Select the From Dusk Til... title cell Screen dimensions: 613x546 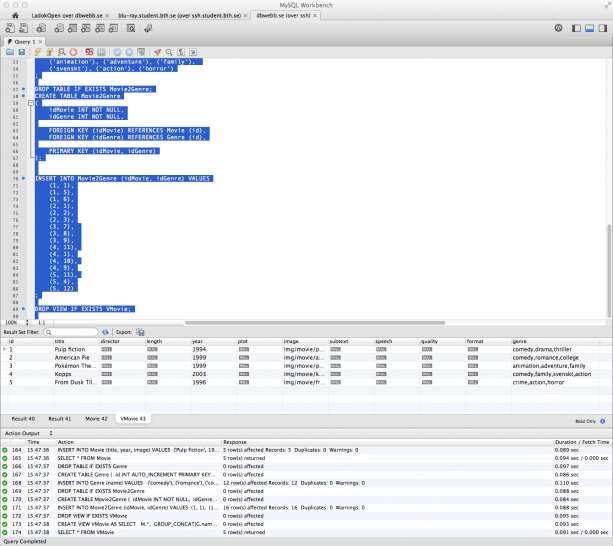(x=74, y=382)
